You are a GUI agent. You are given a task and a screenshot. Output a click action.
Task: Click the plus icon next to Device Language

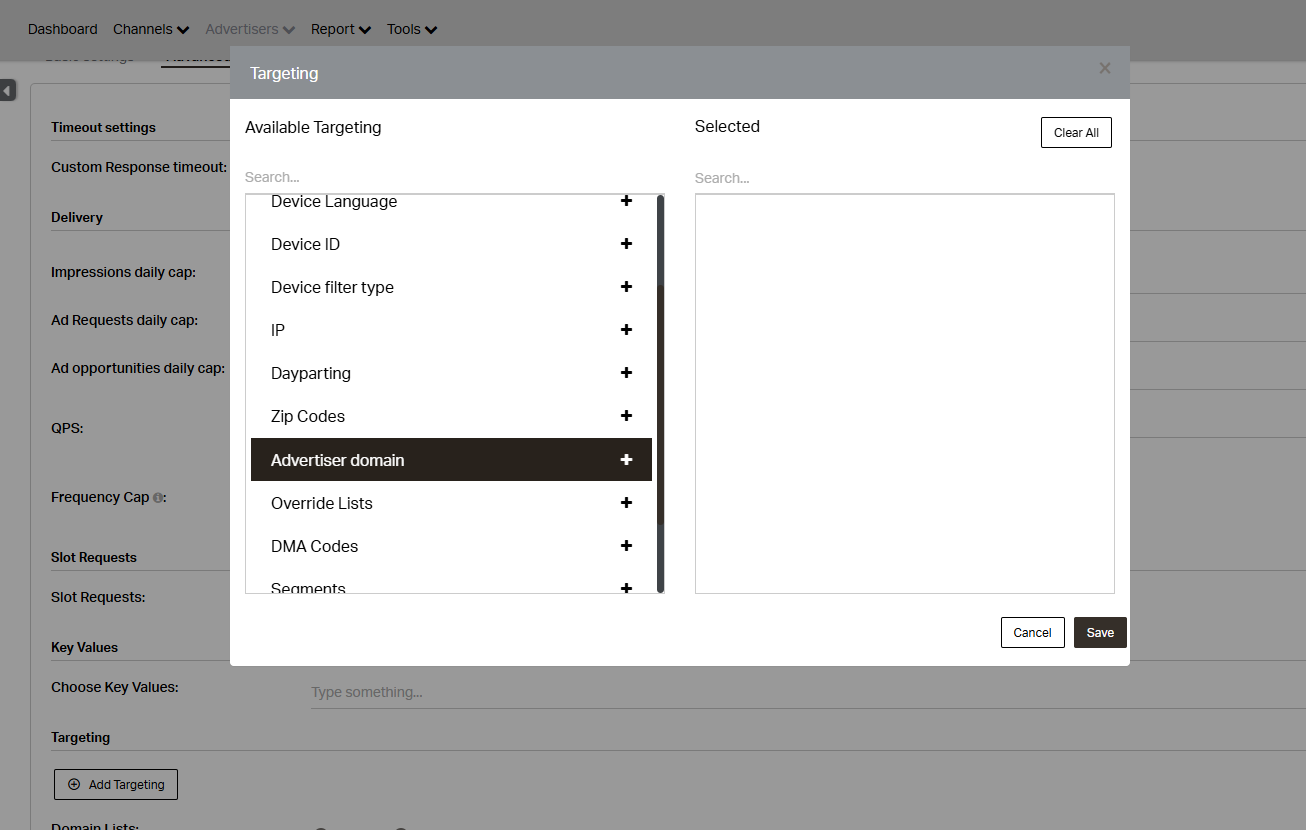point(626,201)
